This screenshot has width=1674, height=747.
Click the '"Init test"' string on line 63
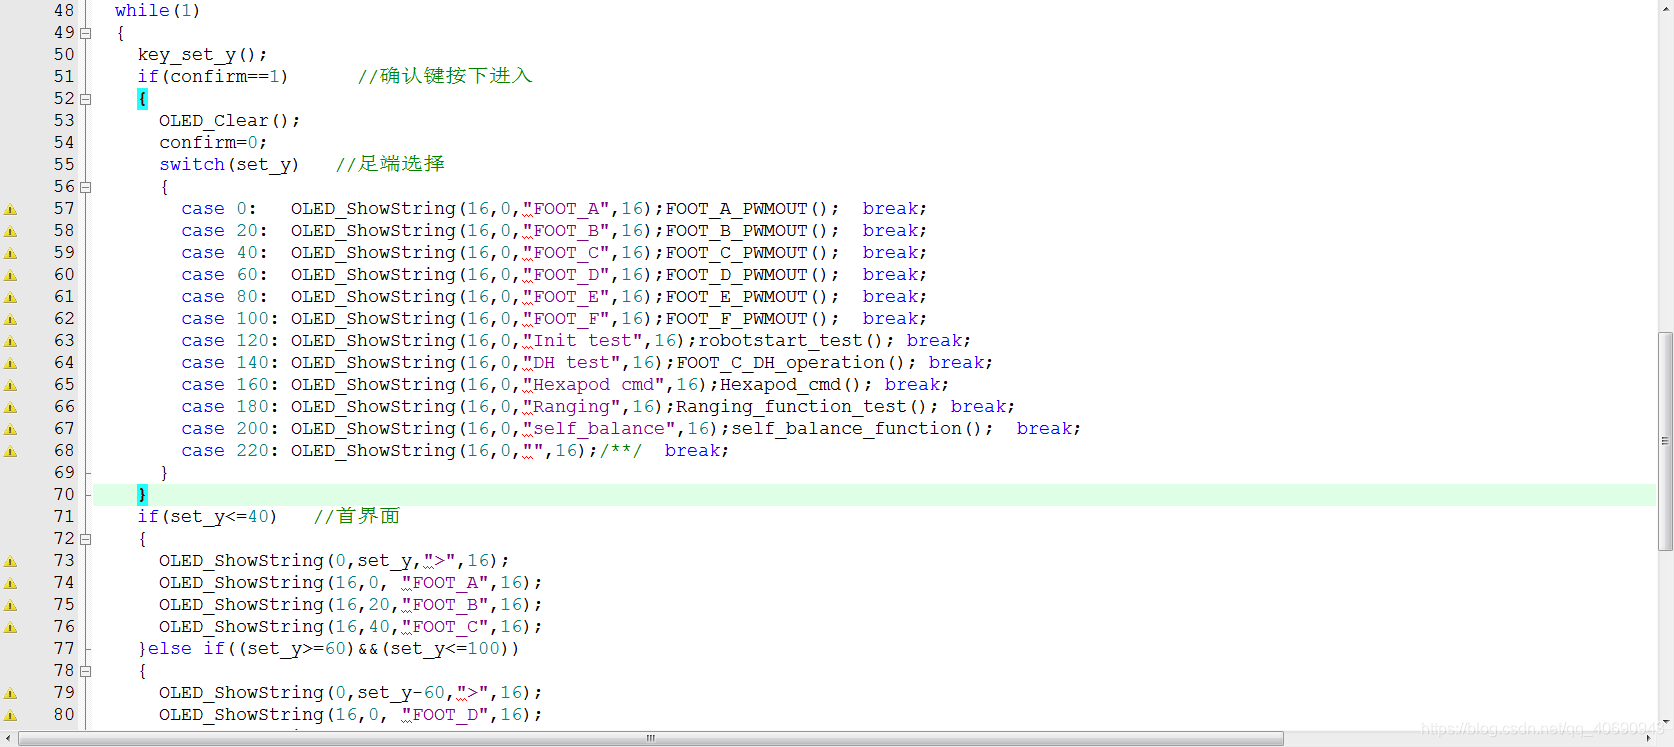[x=582, y=341]
